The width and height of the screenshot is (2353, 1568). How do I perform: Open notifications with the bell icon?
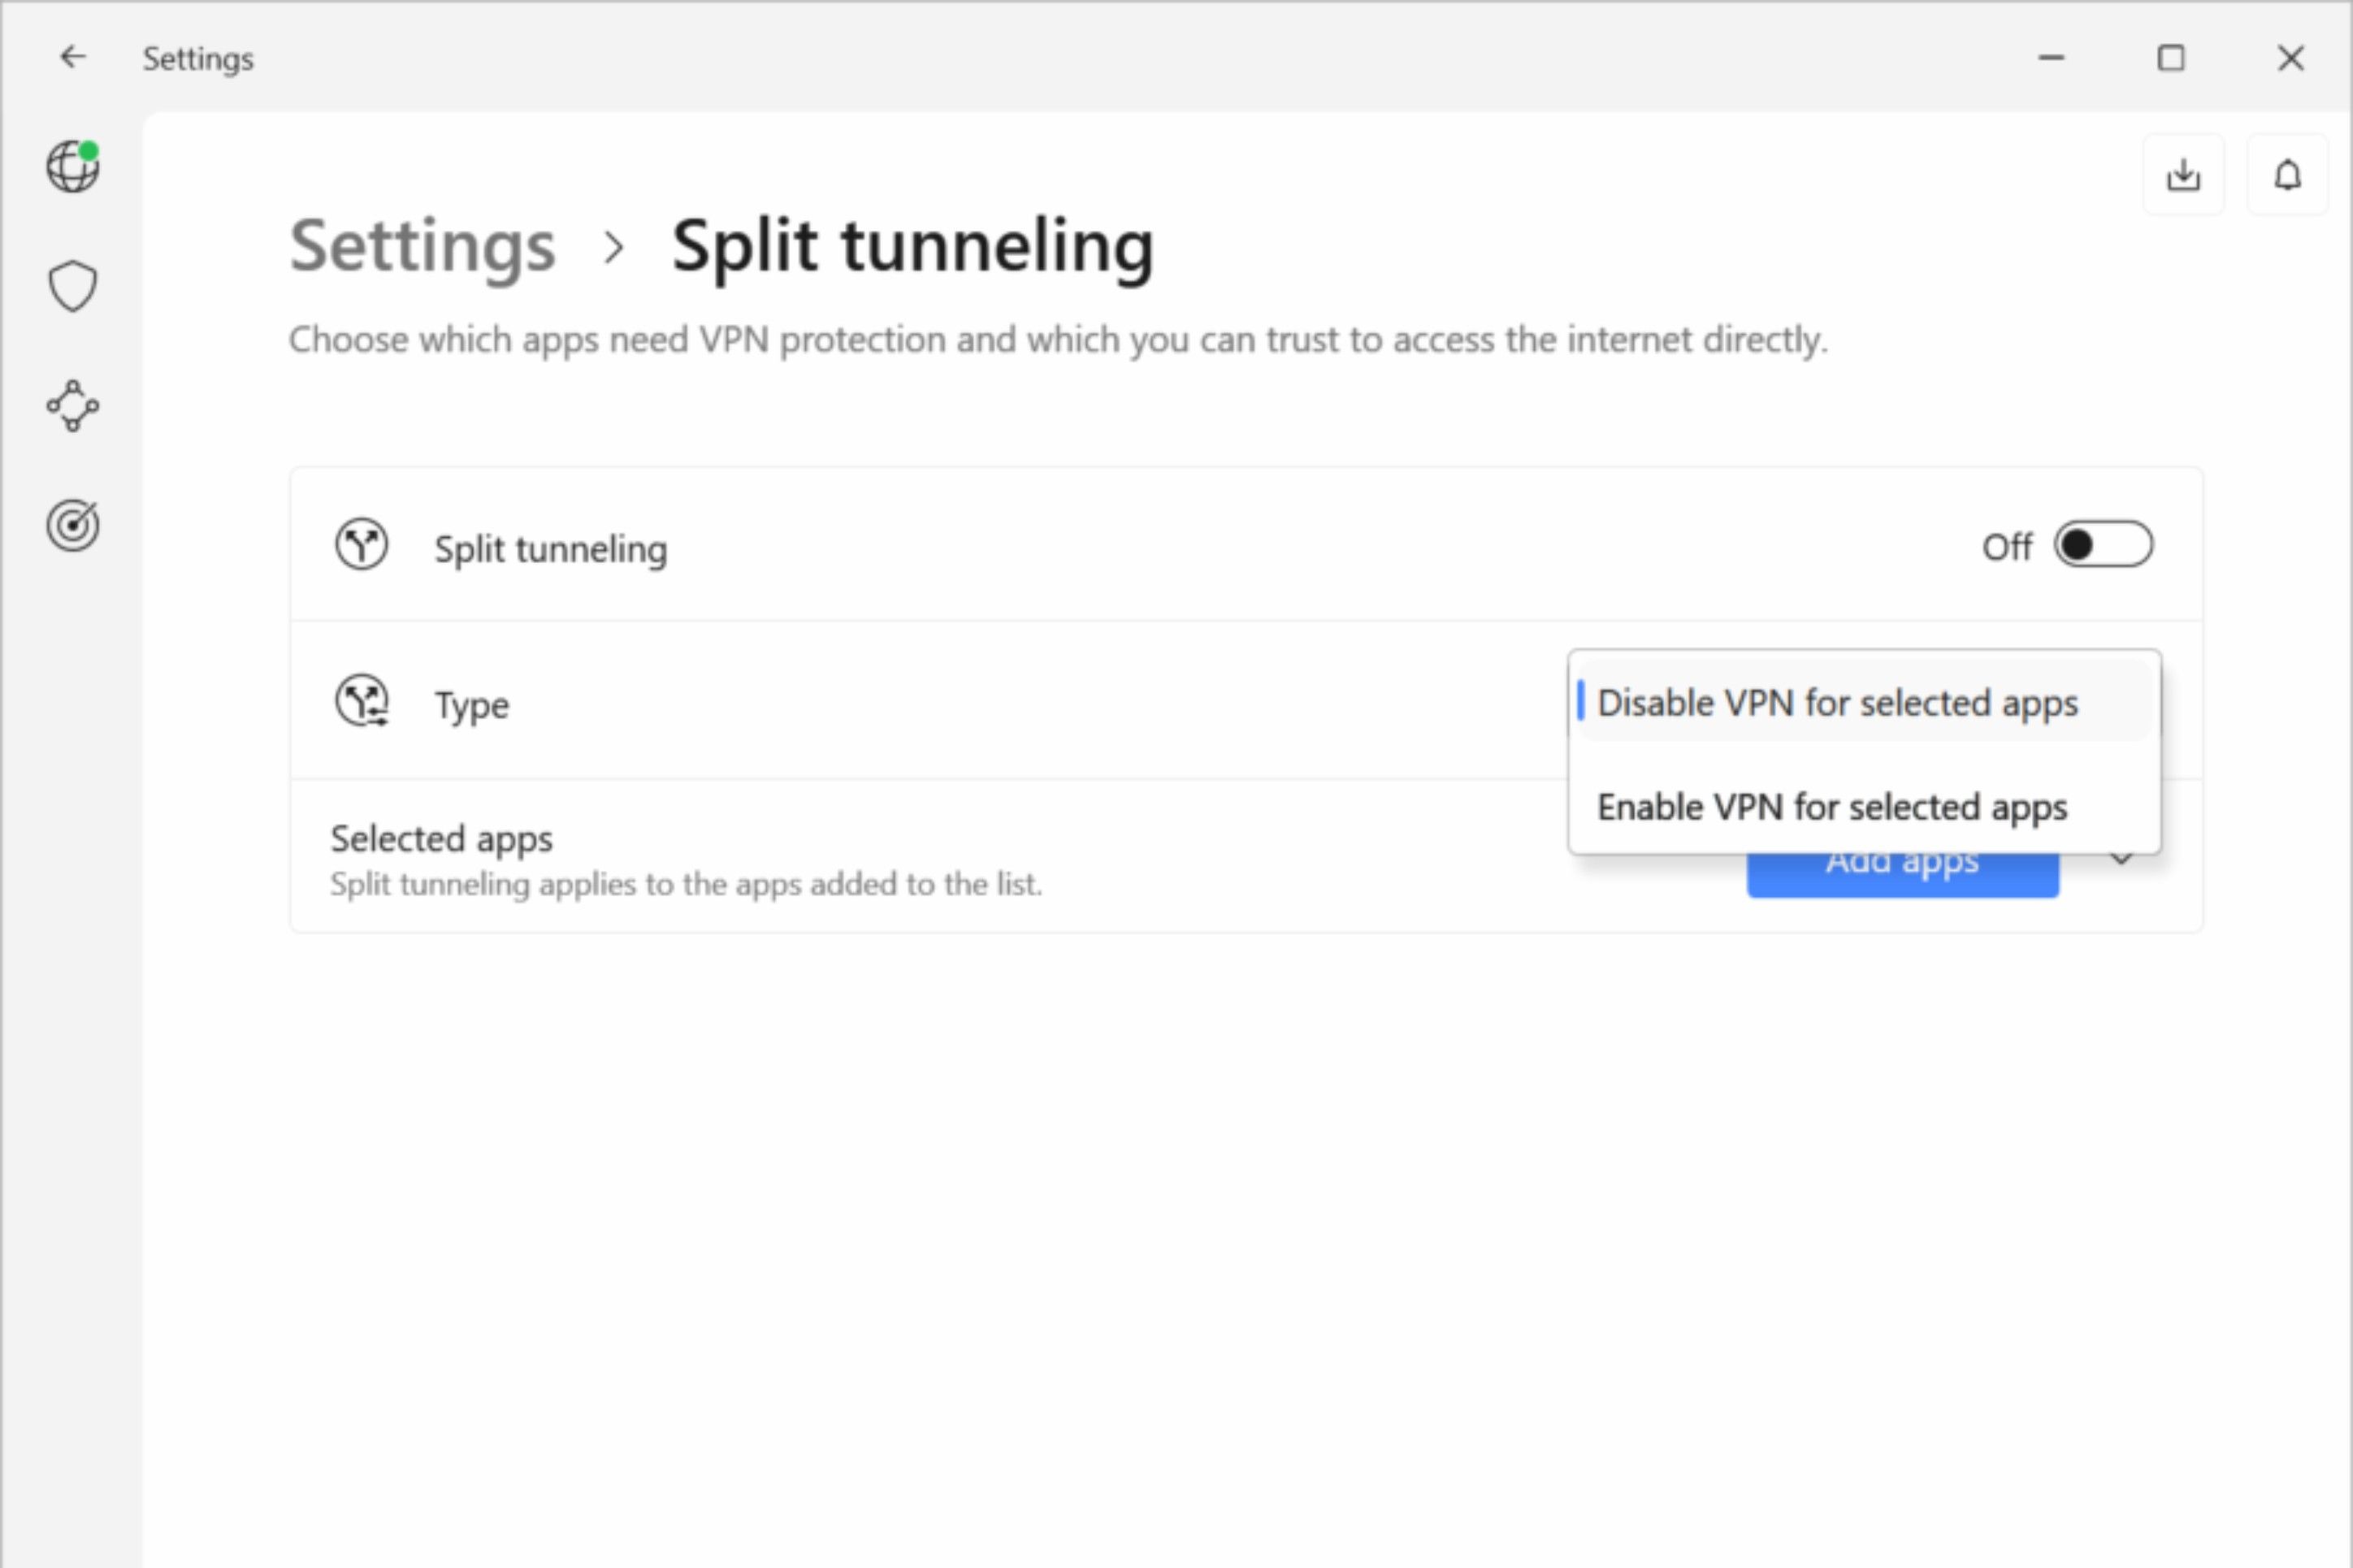pos(2287,175)
